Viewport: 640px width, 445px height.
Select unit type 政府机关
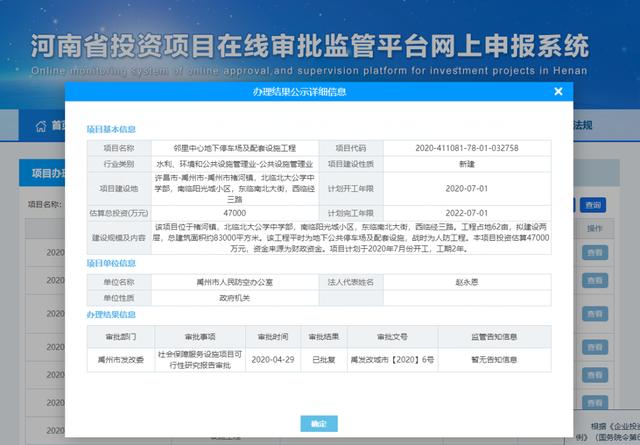coord(235,298)
